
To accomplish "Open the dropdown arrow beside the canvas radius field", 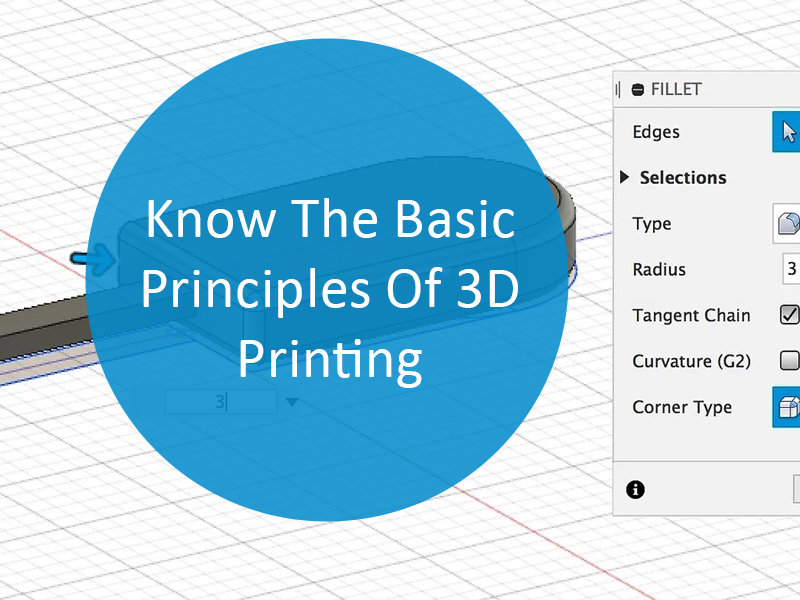I will [x=291, y=402].
